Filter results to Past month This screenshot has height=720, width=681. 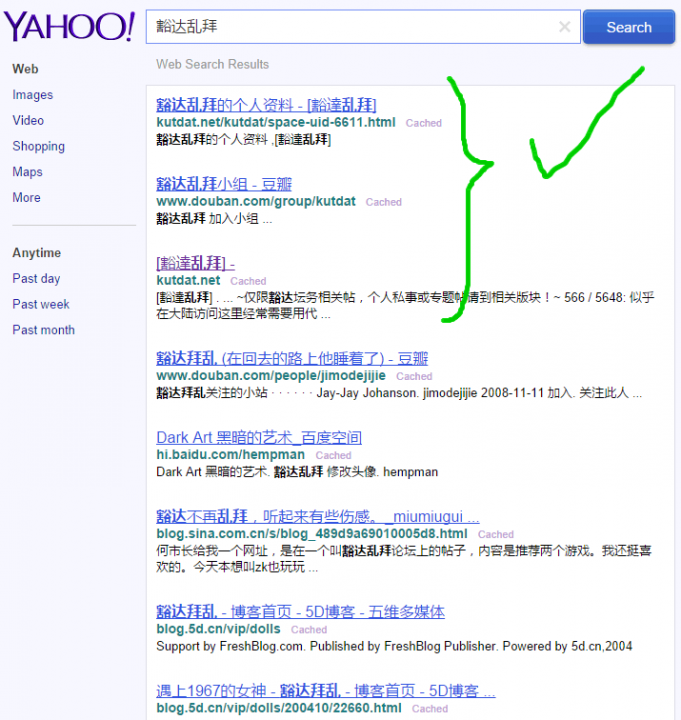coord(43,330)
